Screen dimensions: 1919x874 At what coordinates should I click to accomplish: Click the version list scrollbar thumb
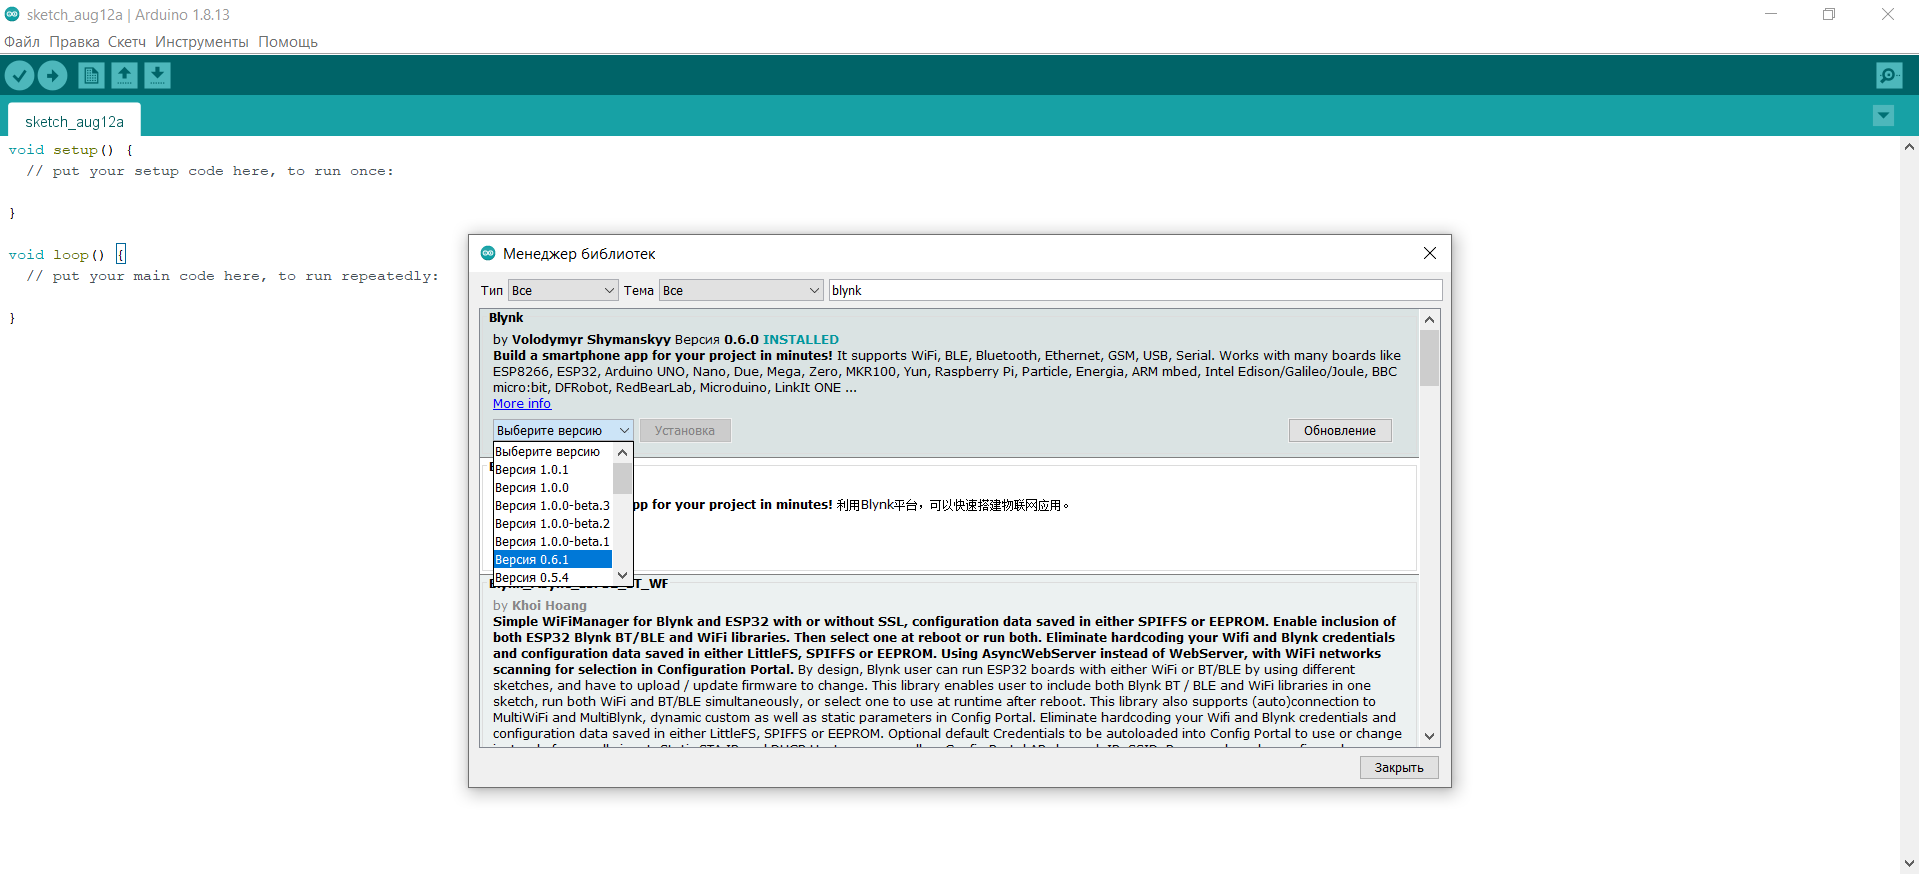click(622, 477)
